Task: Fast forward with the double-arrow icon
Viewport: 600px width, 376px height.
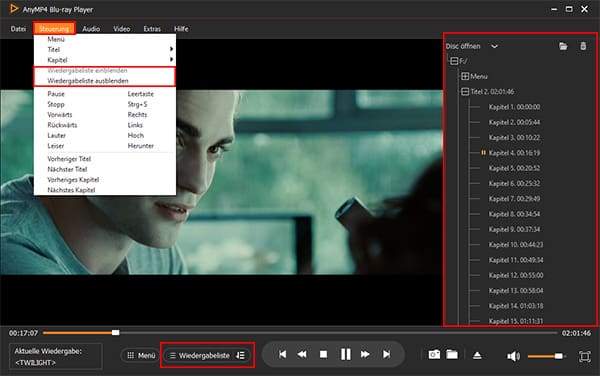Action: (365, 355)
